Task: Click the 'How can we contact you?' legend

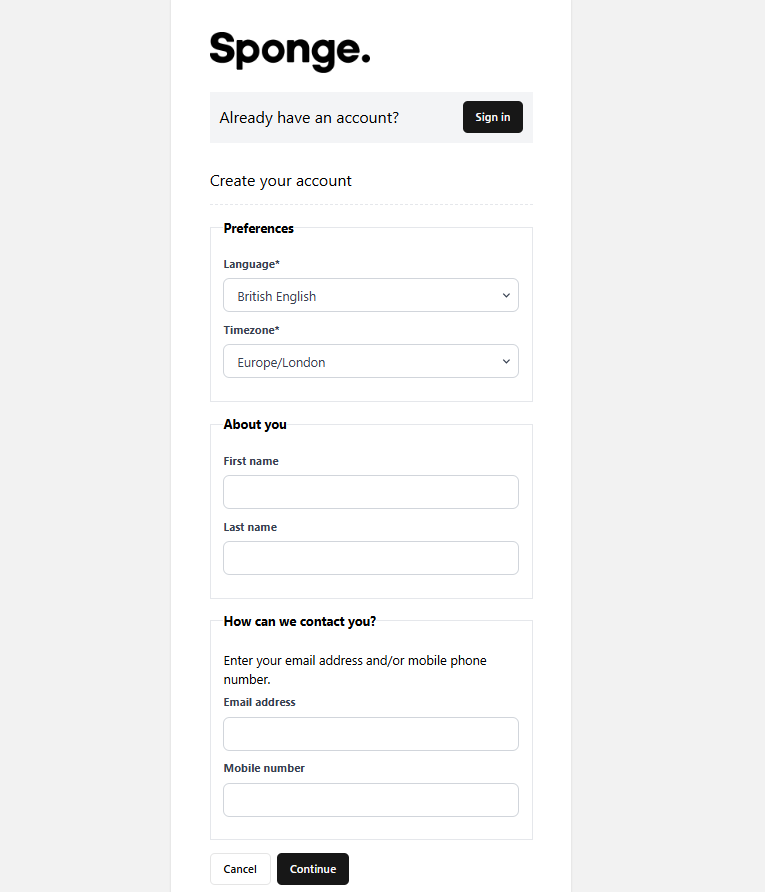Action: pyautogui.click(x=300, y=621)
